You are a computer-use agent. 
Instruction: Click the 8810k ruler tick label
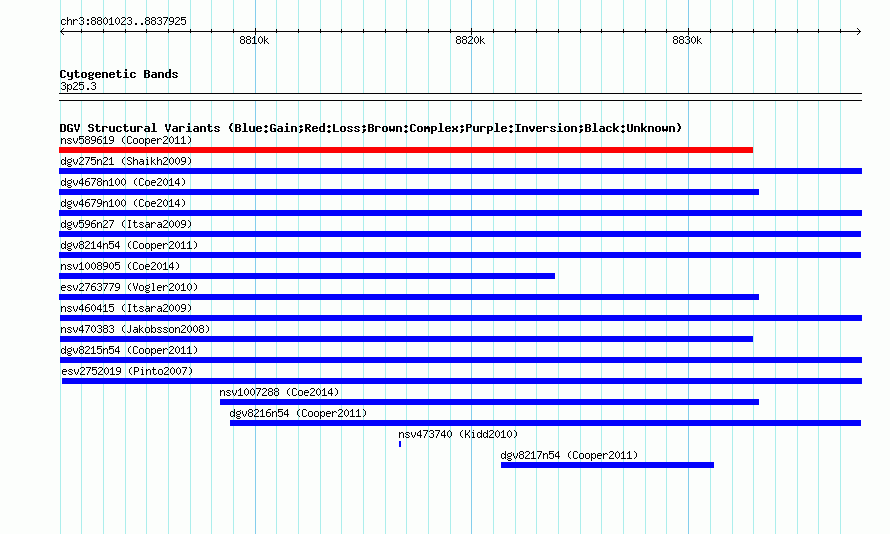click(254, 40)
